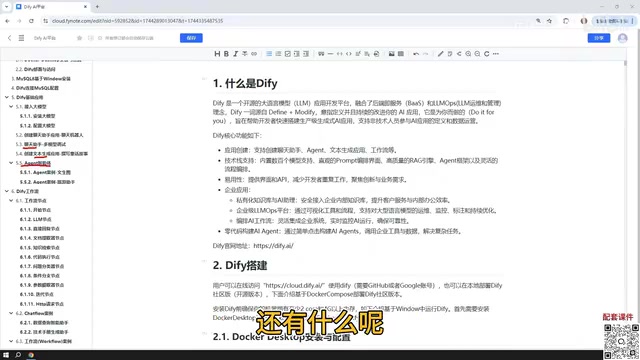
Task: Star the Dify AI note as favorite
Action: pyautogui.click(x=79, y=38)
